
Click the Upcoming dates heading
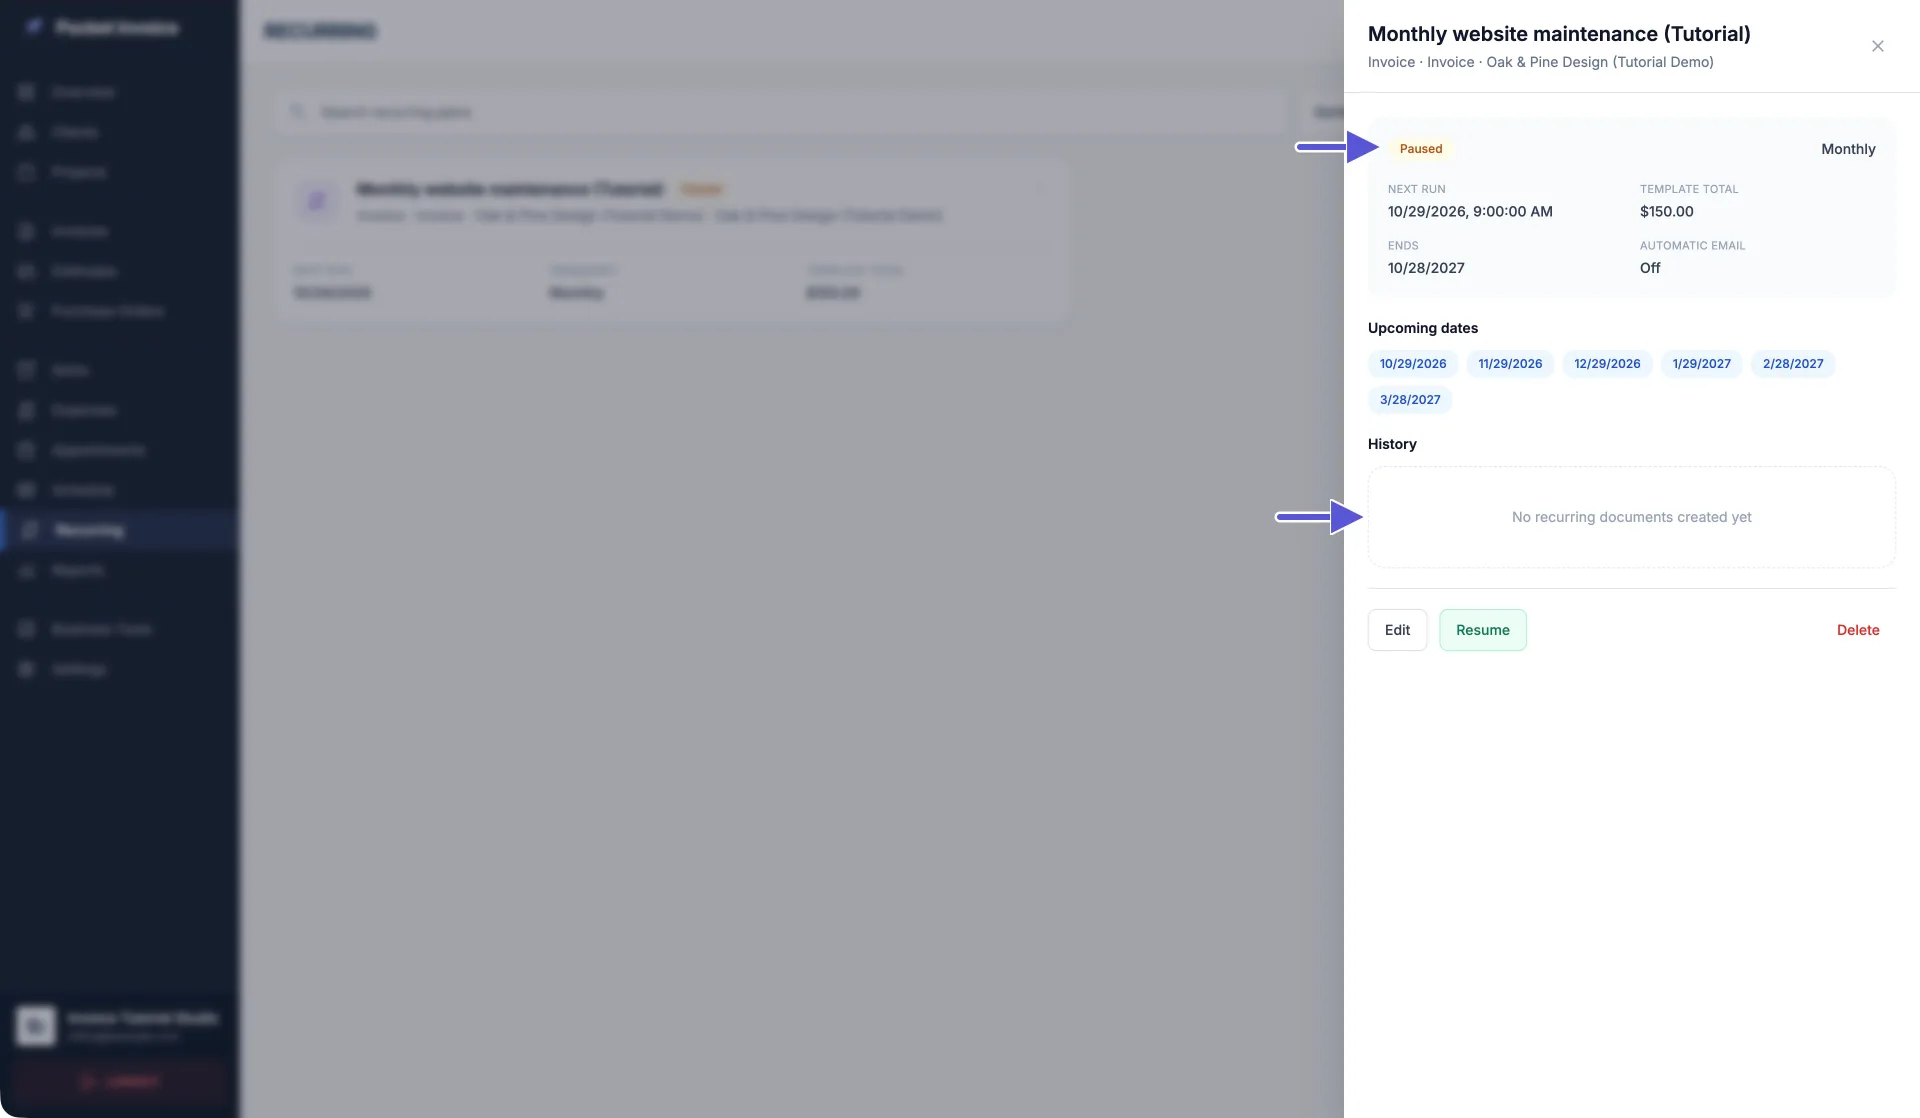pos(1422,328)
